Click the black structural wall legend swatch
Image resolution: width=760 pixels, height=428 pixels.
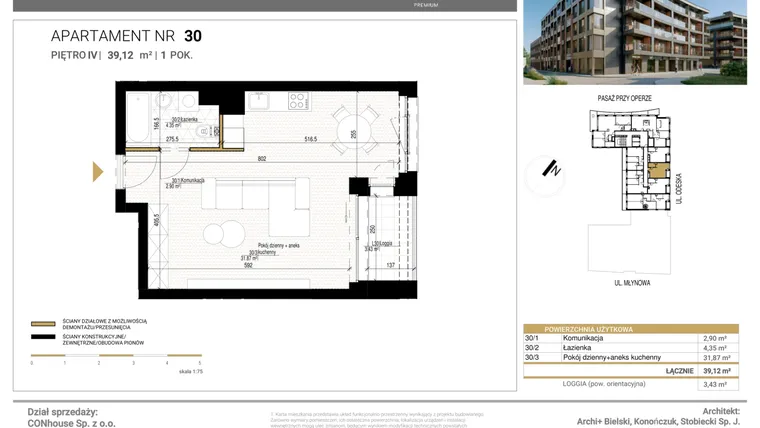43,337
